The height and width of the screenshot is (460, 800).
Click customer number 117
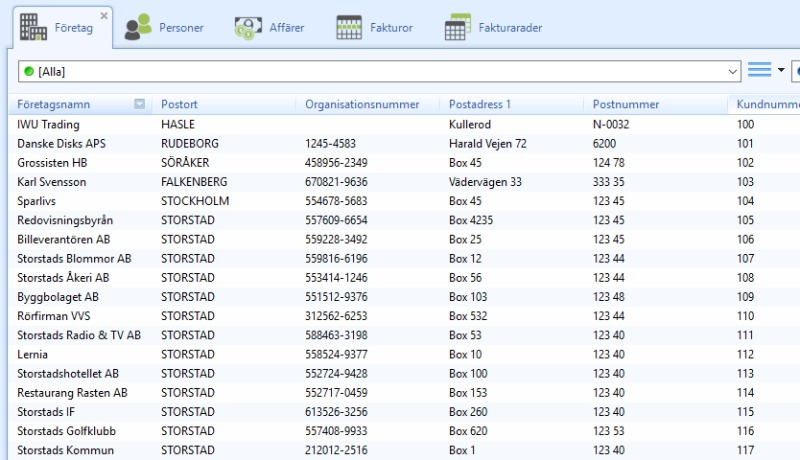pyautogui.click(x=745, y=450)
